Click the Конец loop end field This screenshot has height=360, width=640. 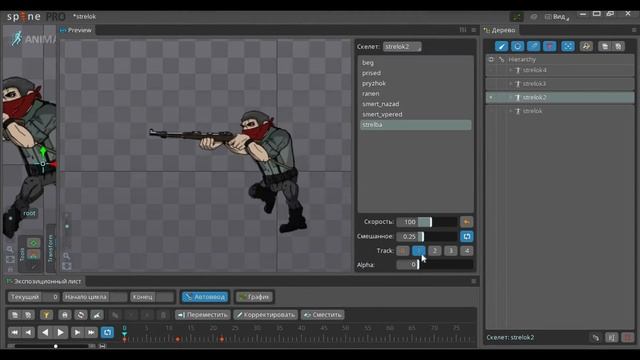tap(152, 297)
